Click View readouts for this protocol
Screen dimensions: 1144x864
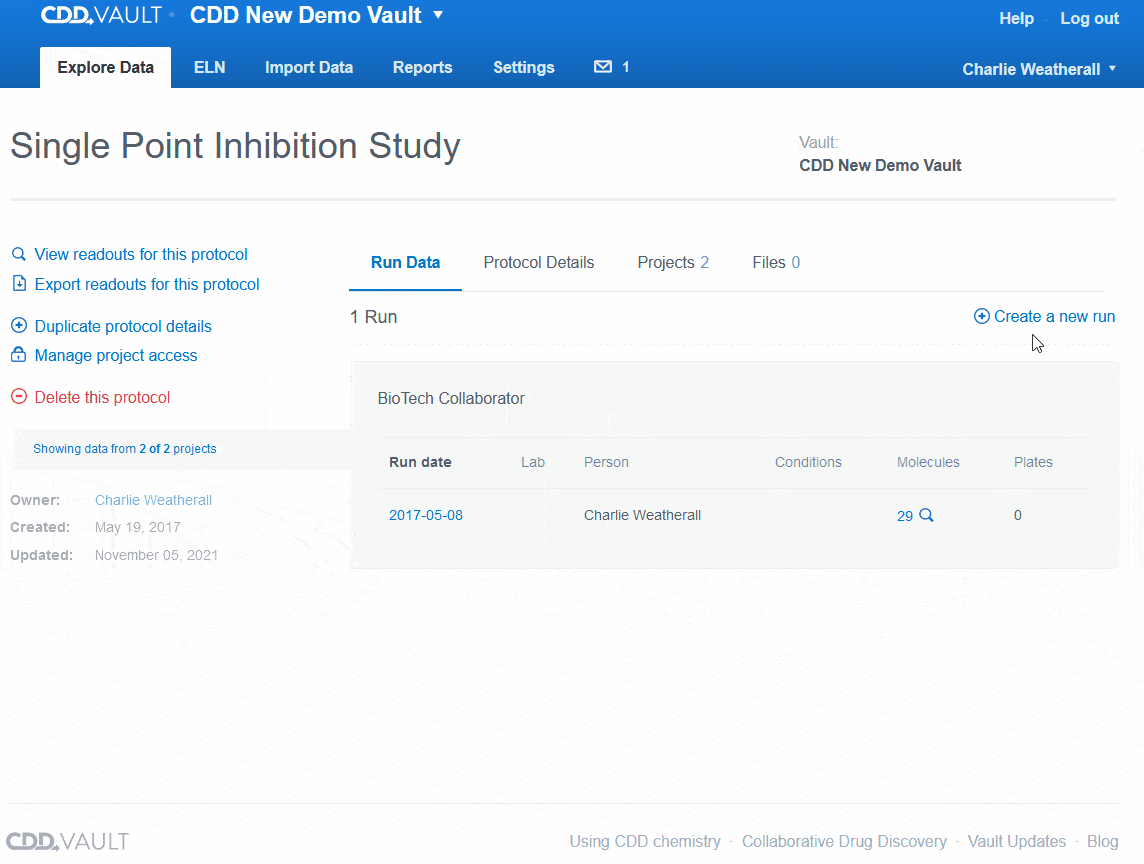click(x=142, y=254)
